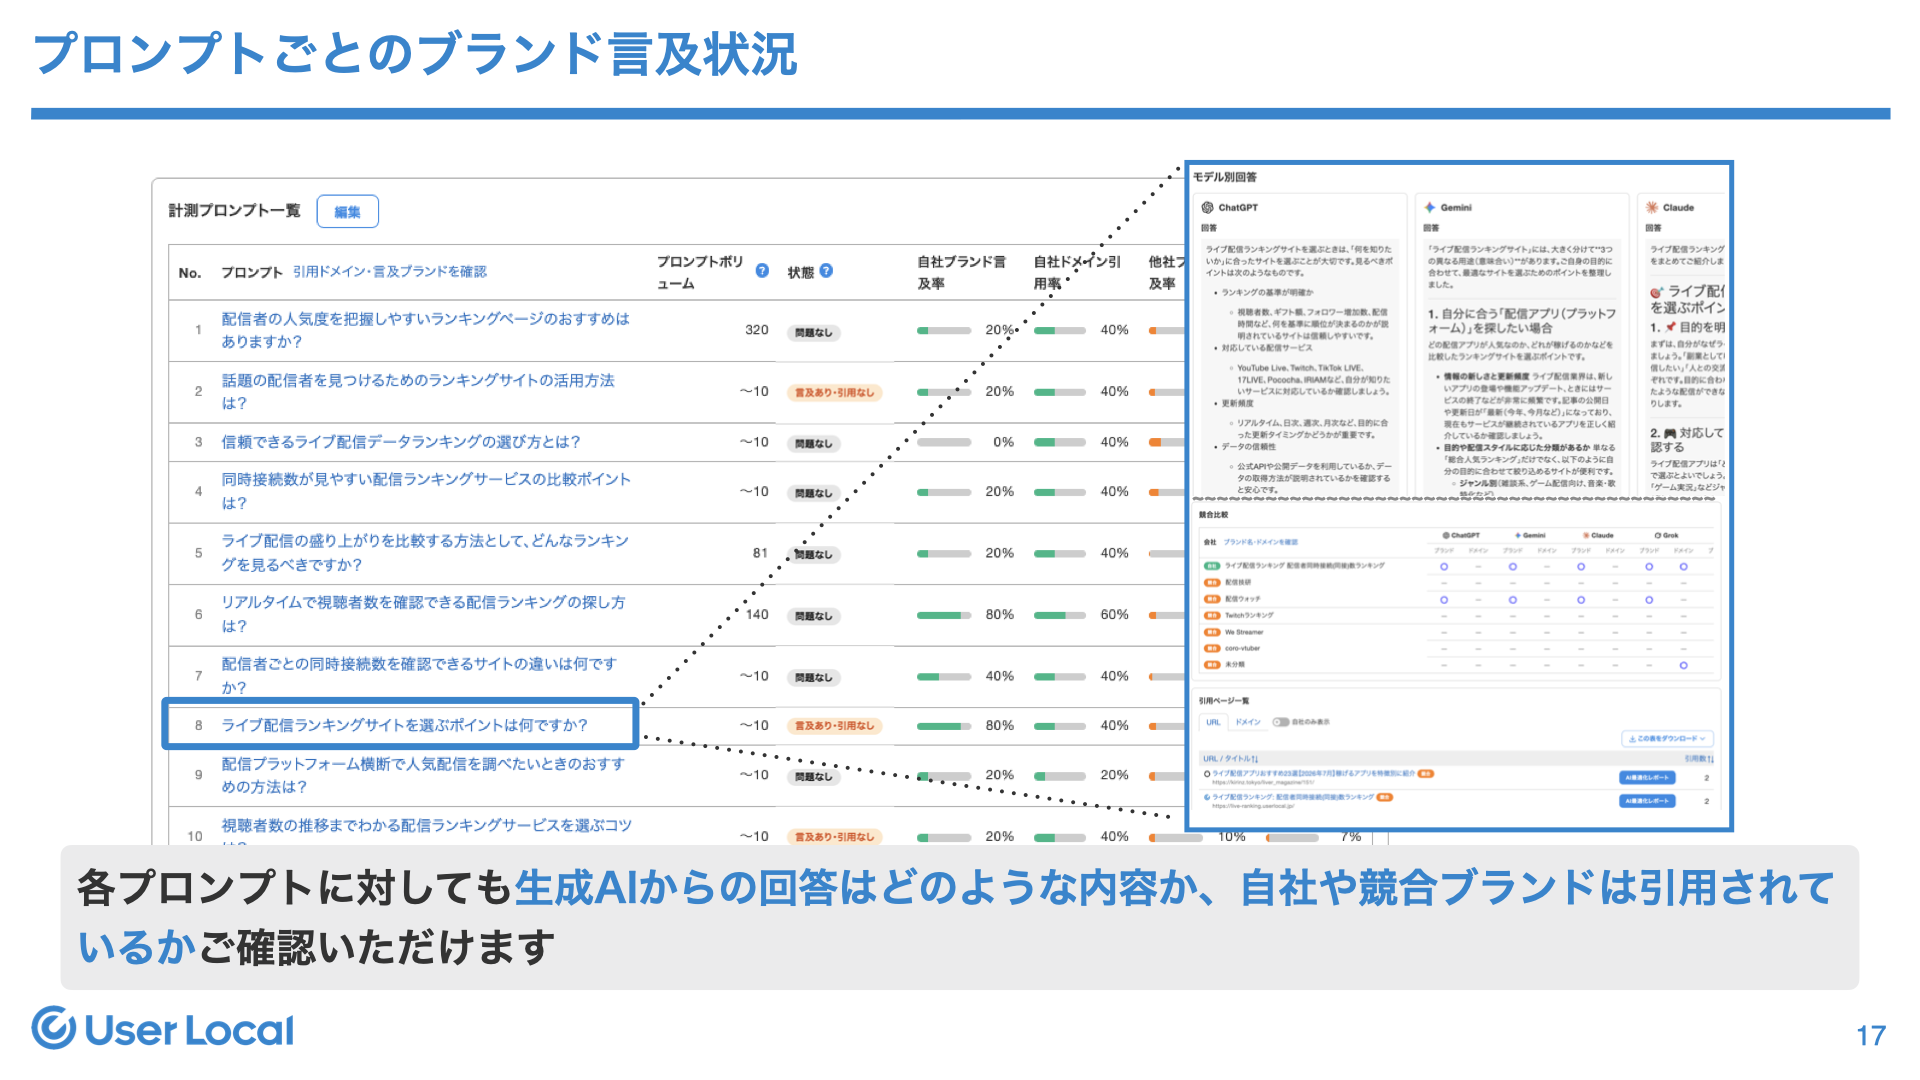Image resolution: width=1920 pixels, height=1080 pixels.
Task: Click the sort arrows beside URL / タイトル
Action: (x=1256, y=759)
